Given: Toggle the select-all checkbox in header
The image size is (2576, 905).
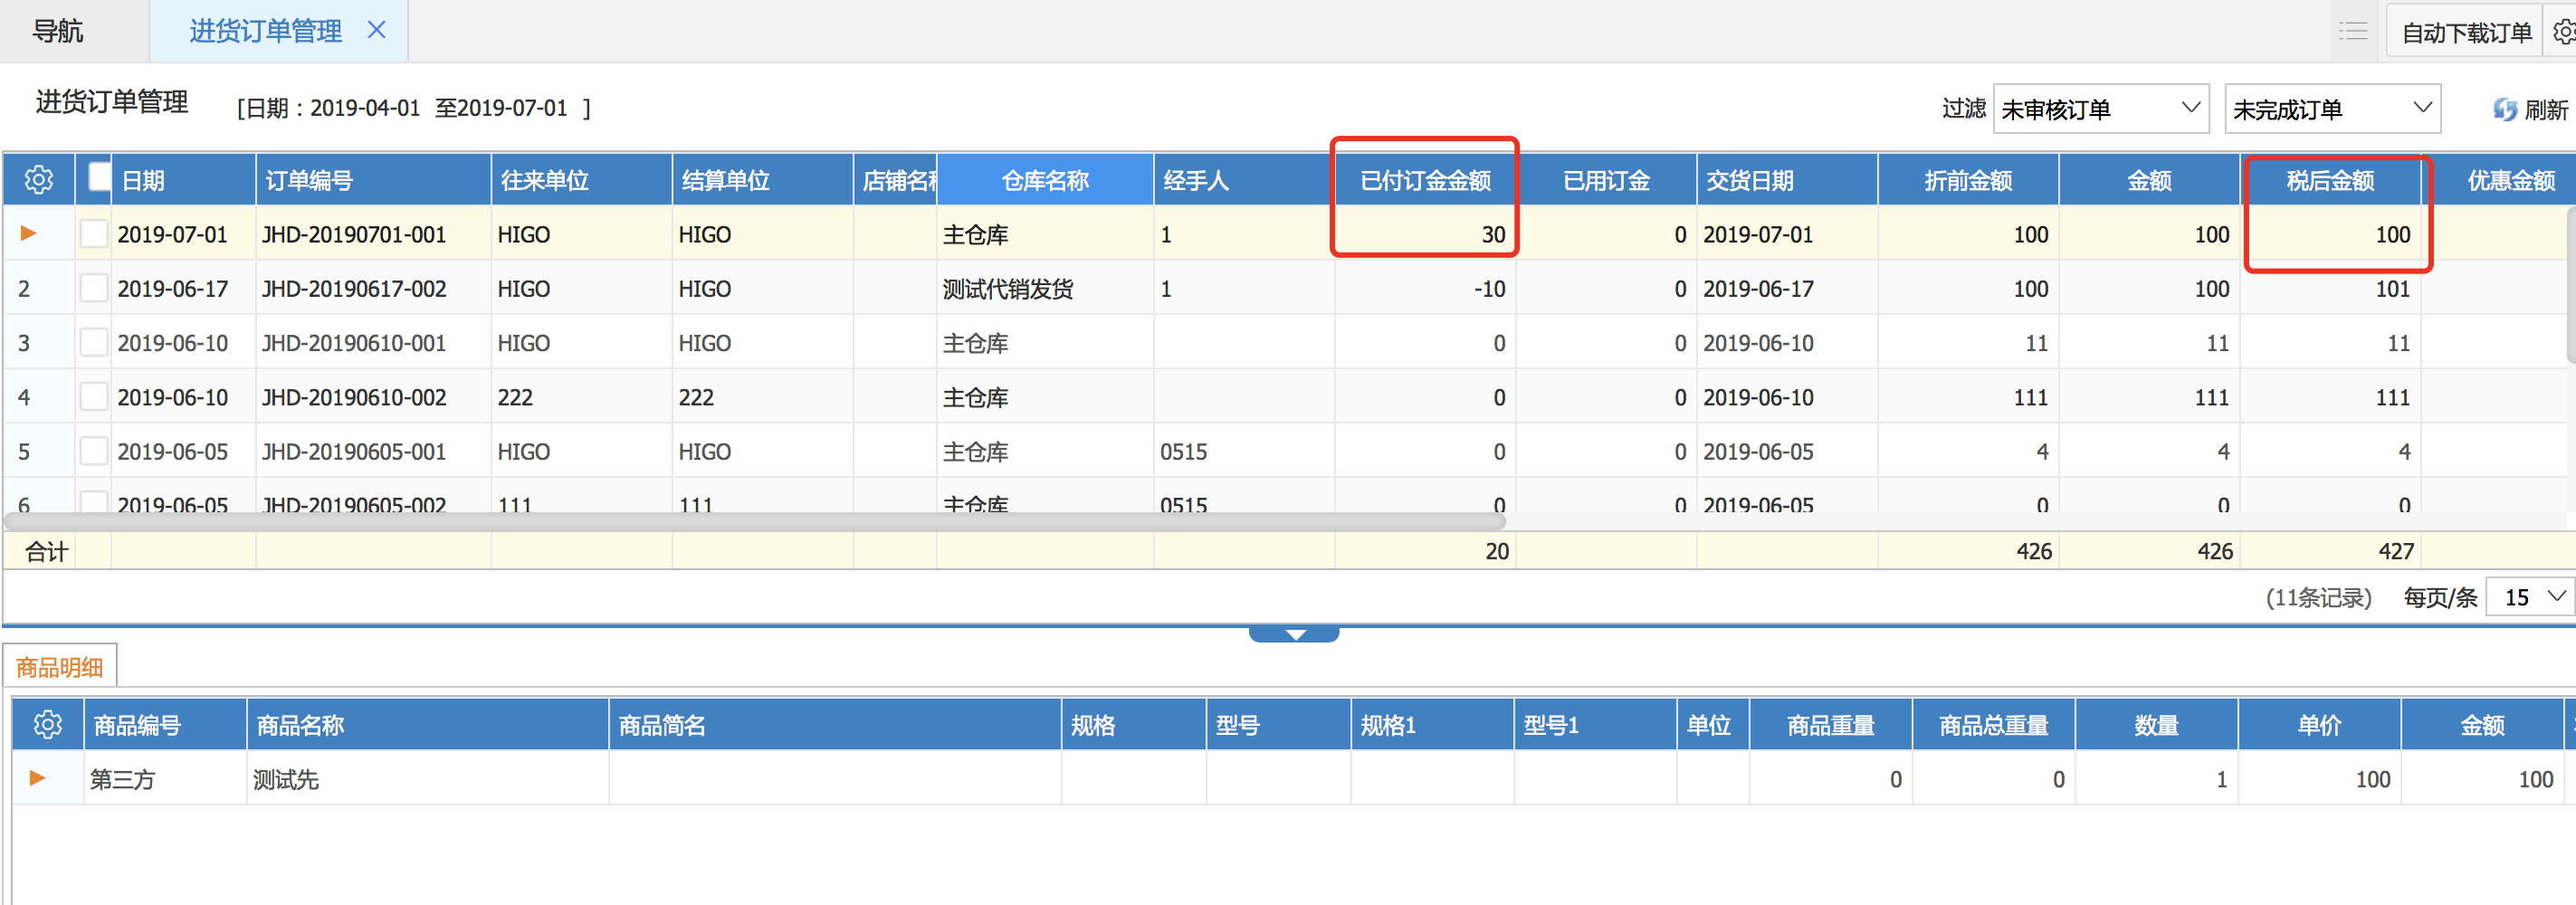Looking at the screenshot, I should (99, 176).
